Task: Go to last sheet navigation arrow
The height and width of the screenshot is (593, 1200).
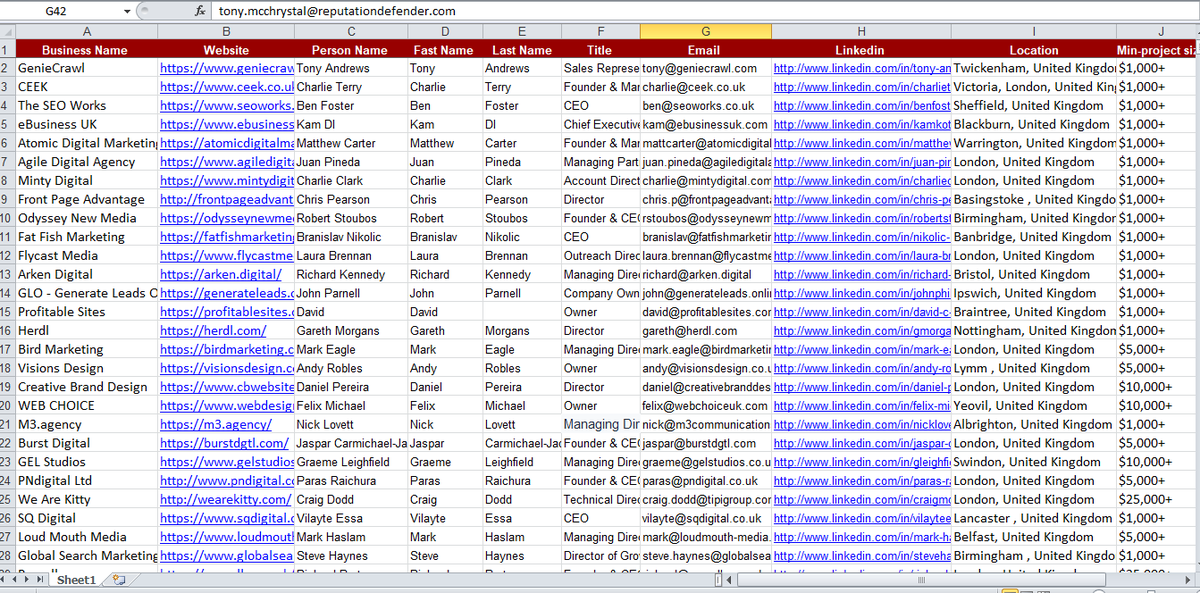Action: 41,580
